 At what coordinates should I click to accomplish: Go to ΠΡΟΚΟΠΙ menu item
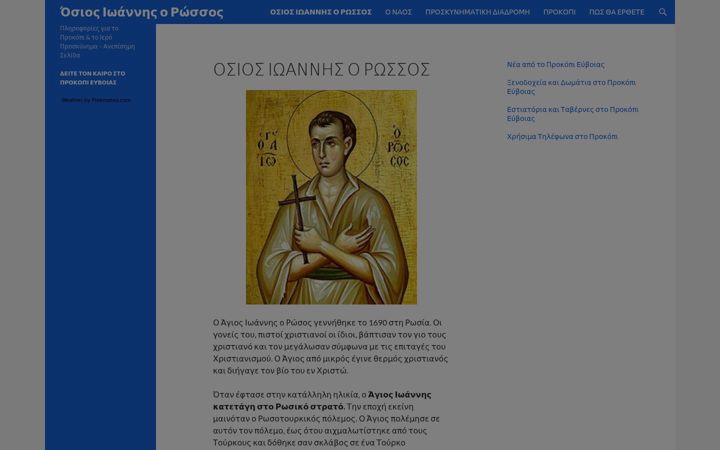point(559,12)
